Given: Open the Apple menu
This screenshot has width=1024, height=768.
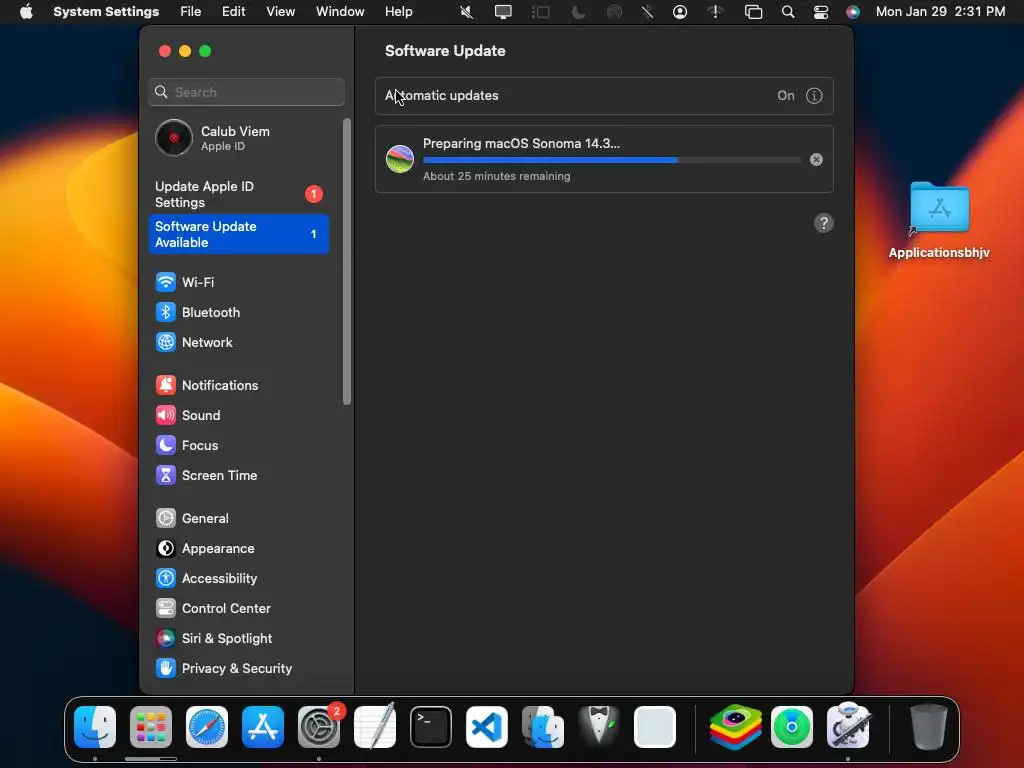Looking at the screenshot, I should (x=26, y=12).
